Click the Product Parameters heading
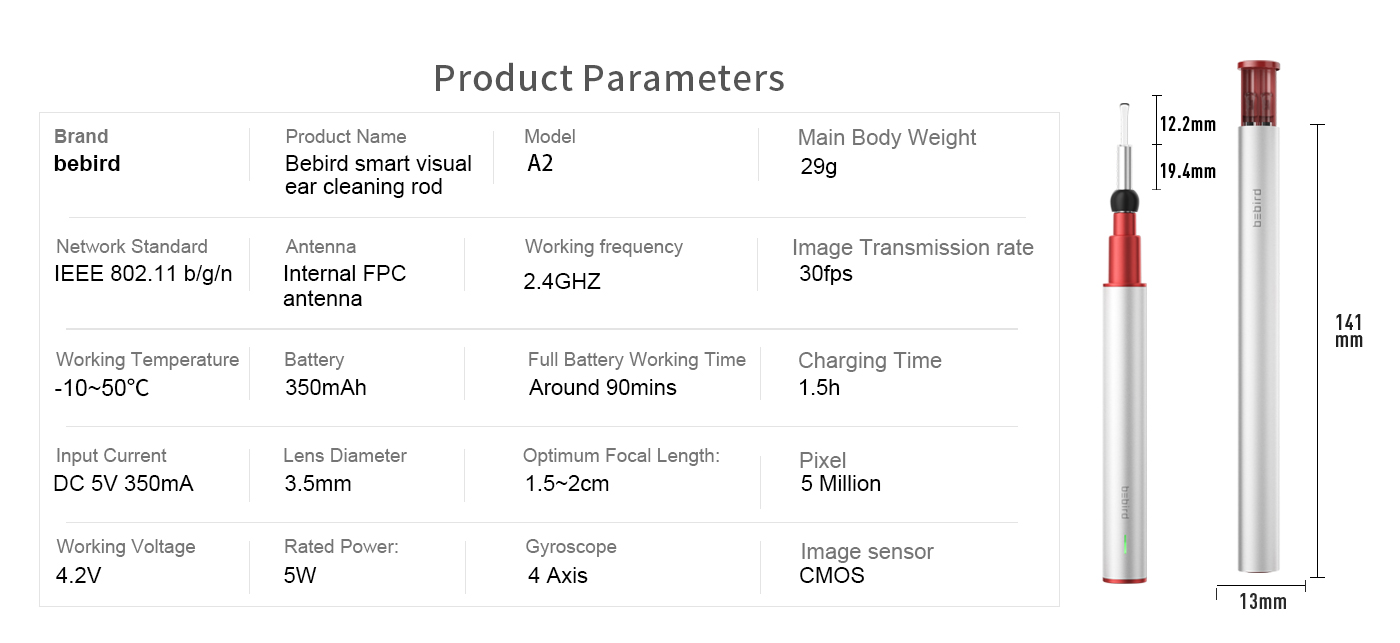Image resolution: width=1400 pixels, height=643 pixels. (609, 78)
